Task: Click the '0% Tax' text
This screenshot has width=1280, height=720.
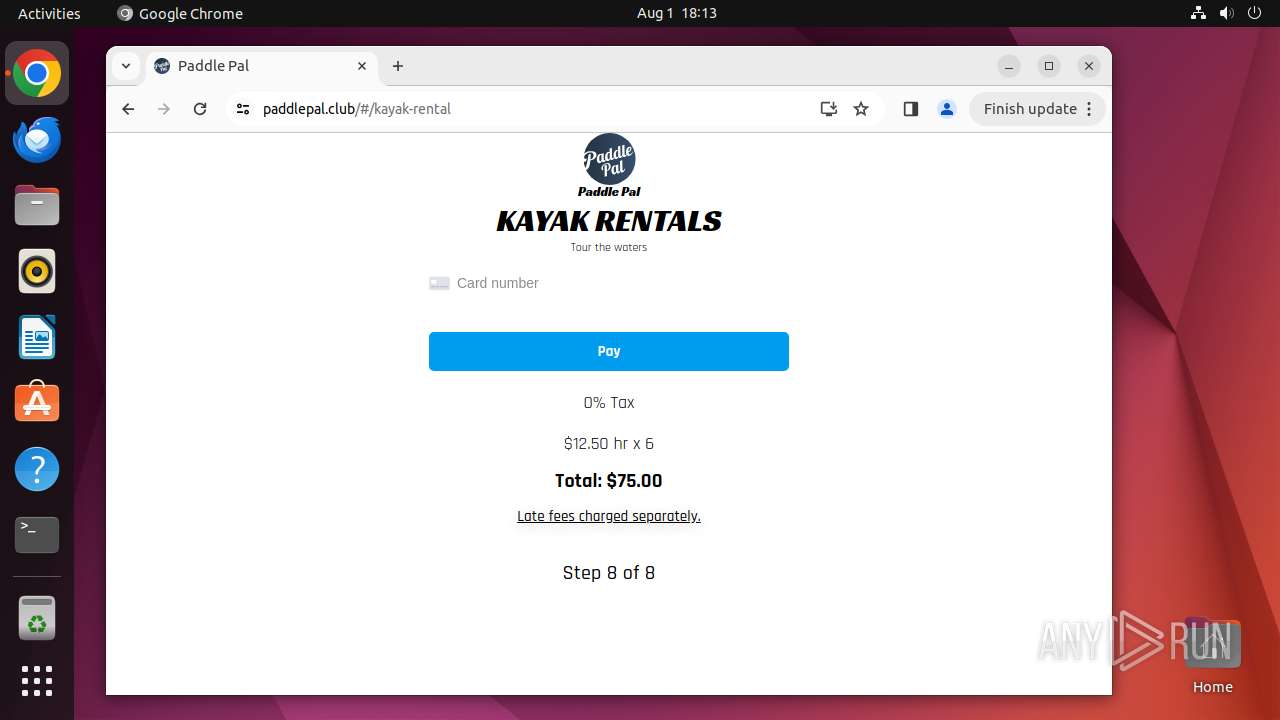Action: [x=609, y=402]
